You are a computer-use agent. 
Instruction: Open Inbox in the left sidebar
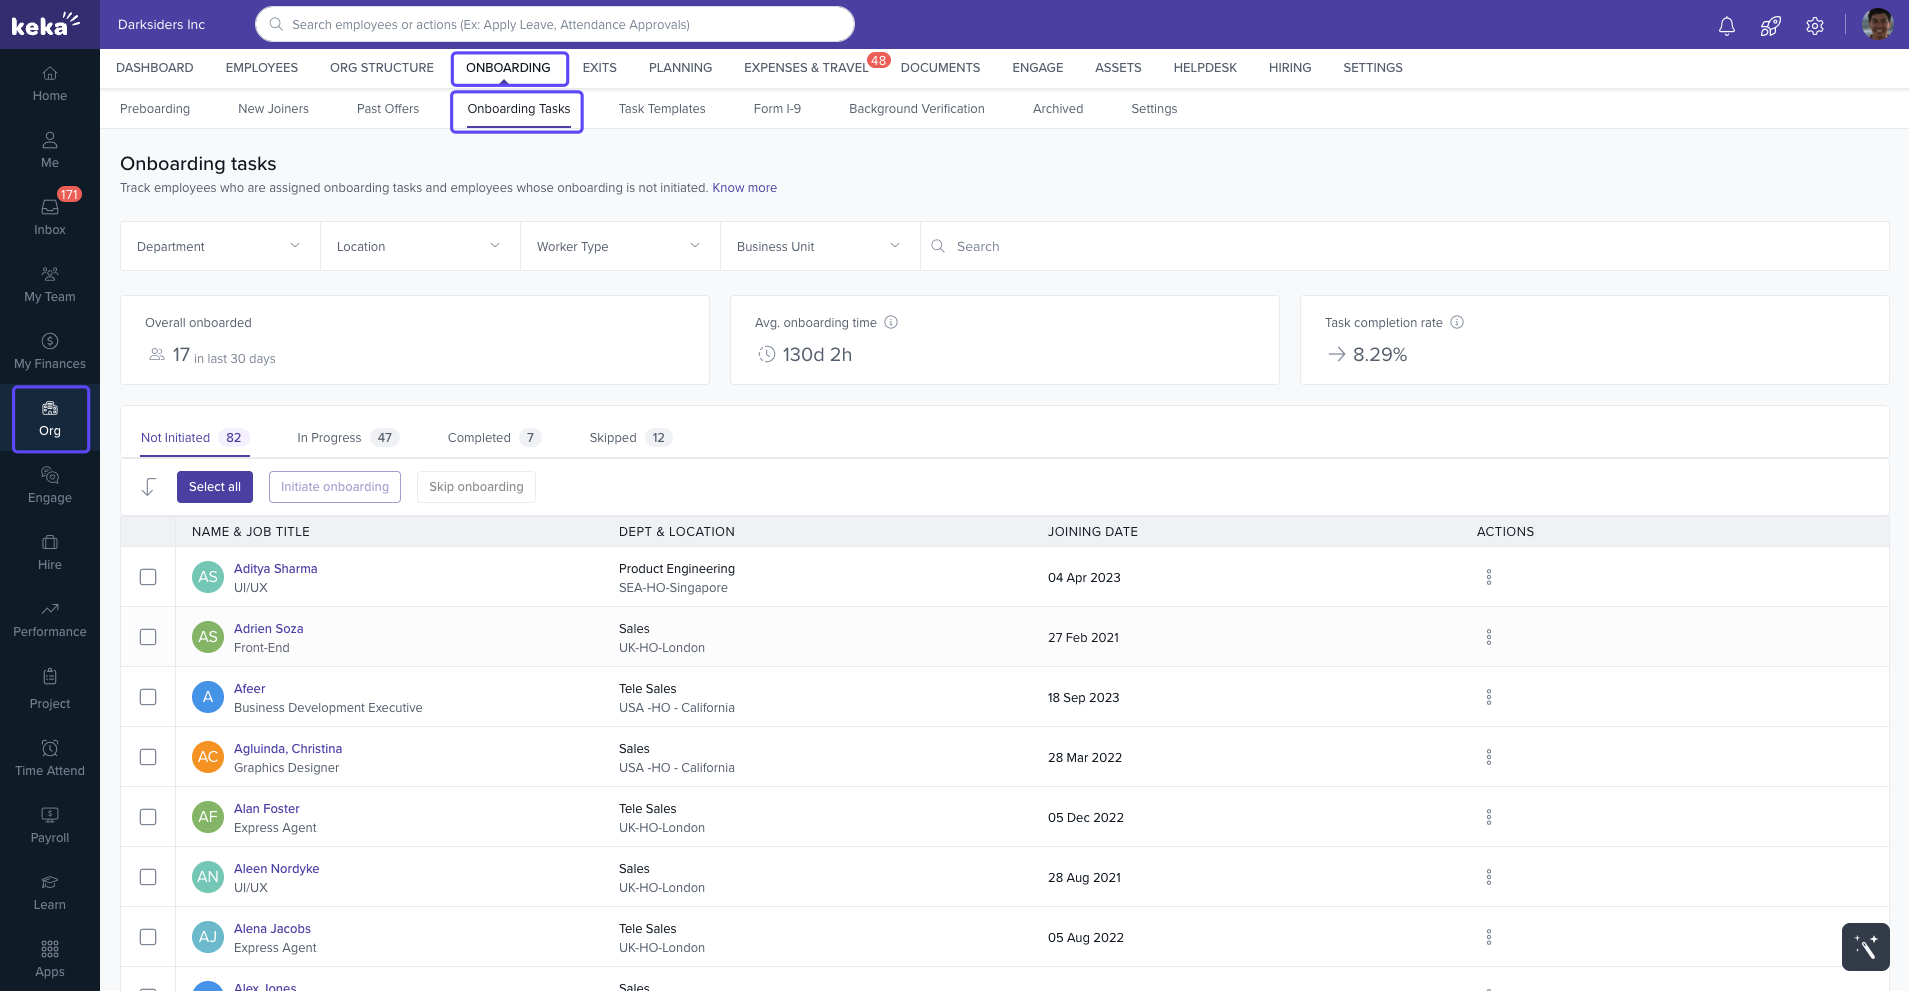click(50, 216)
